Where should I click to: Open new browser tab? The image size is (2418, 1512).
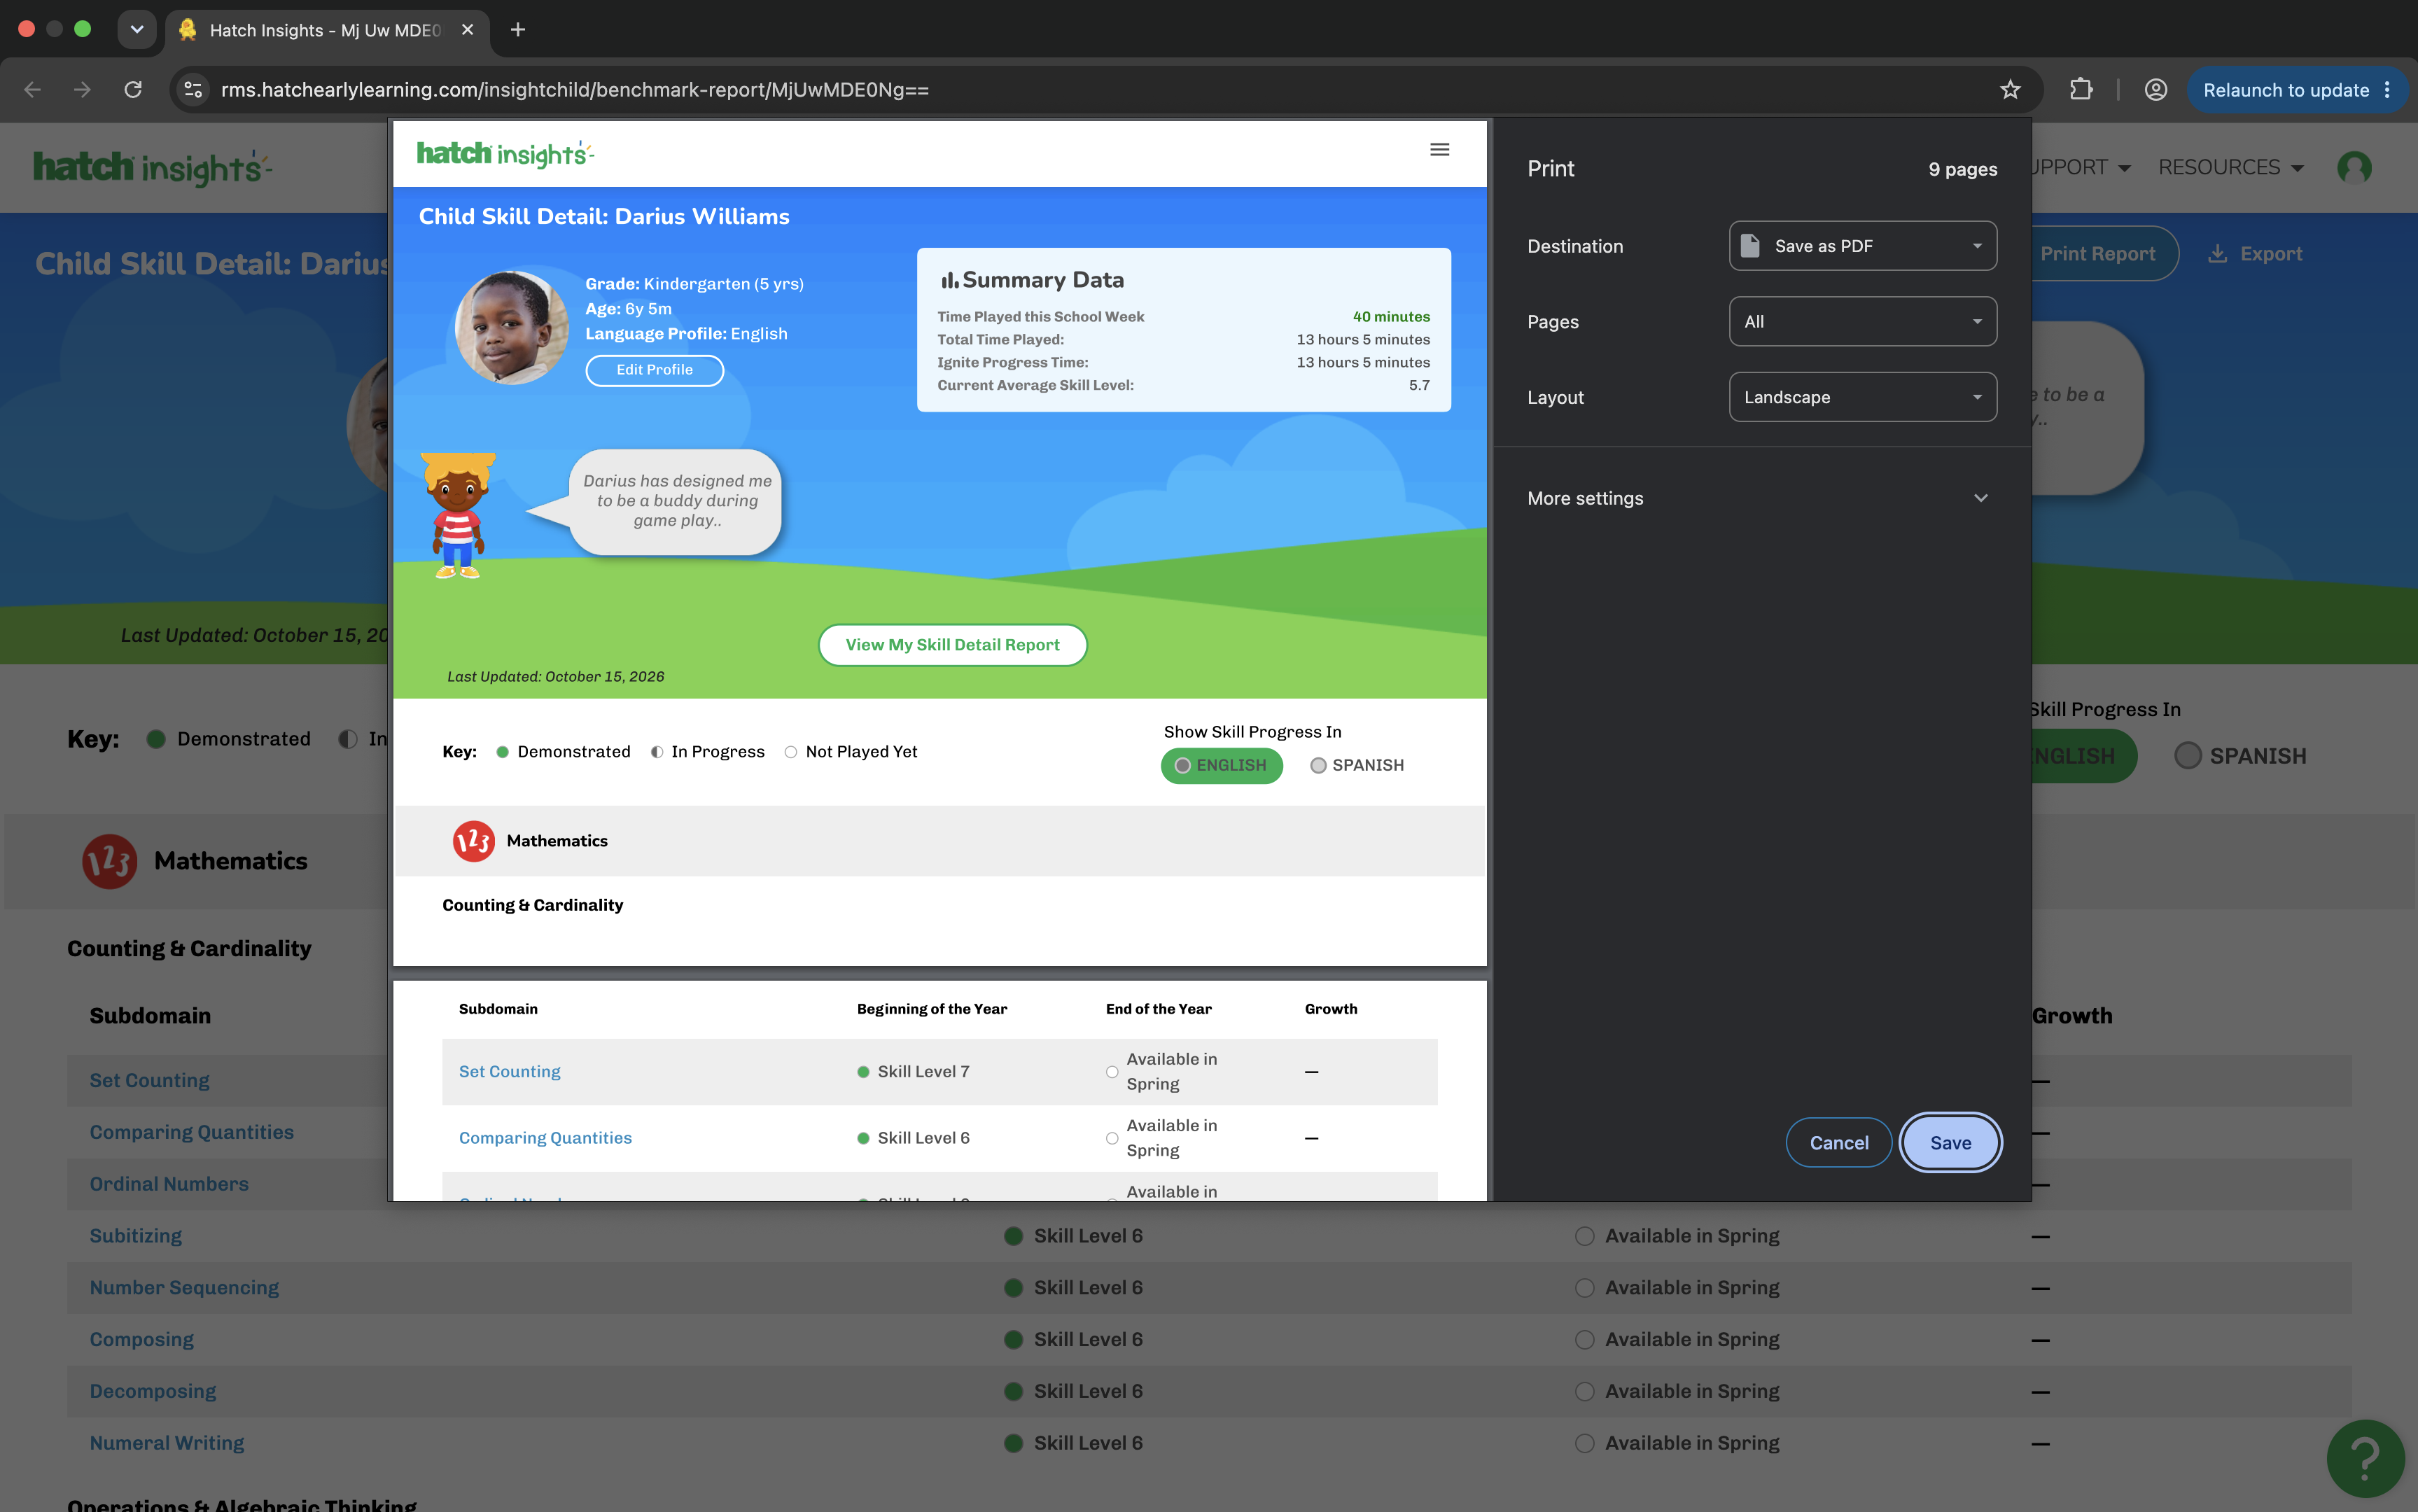coord(518,30)
